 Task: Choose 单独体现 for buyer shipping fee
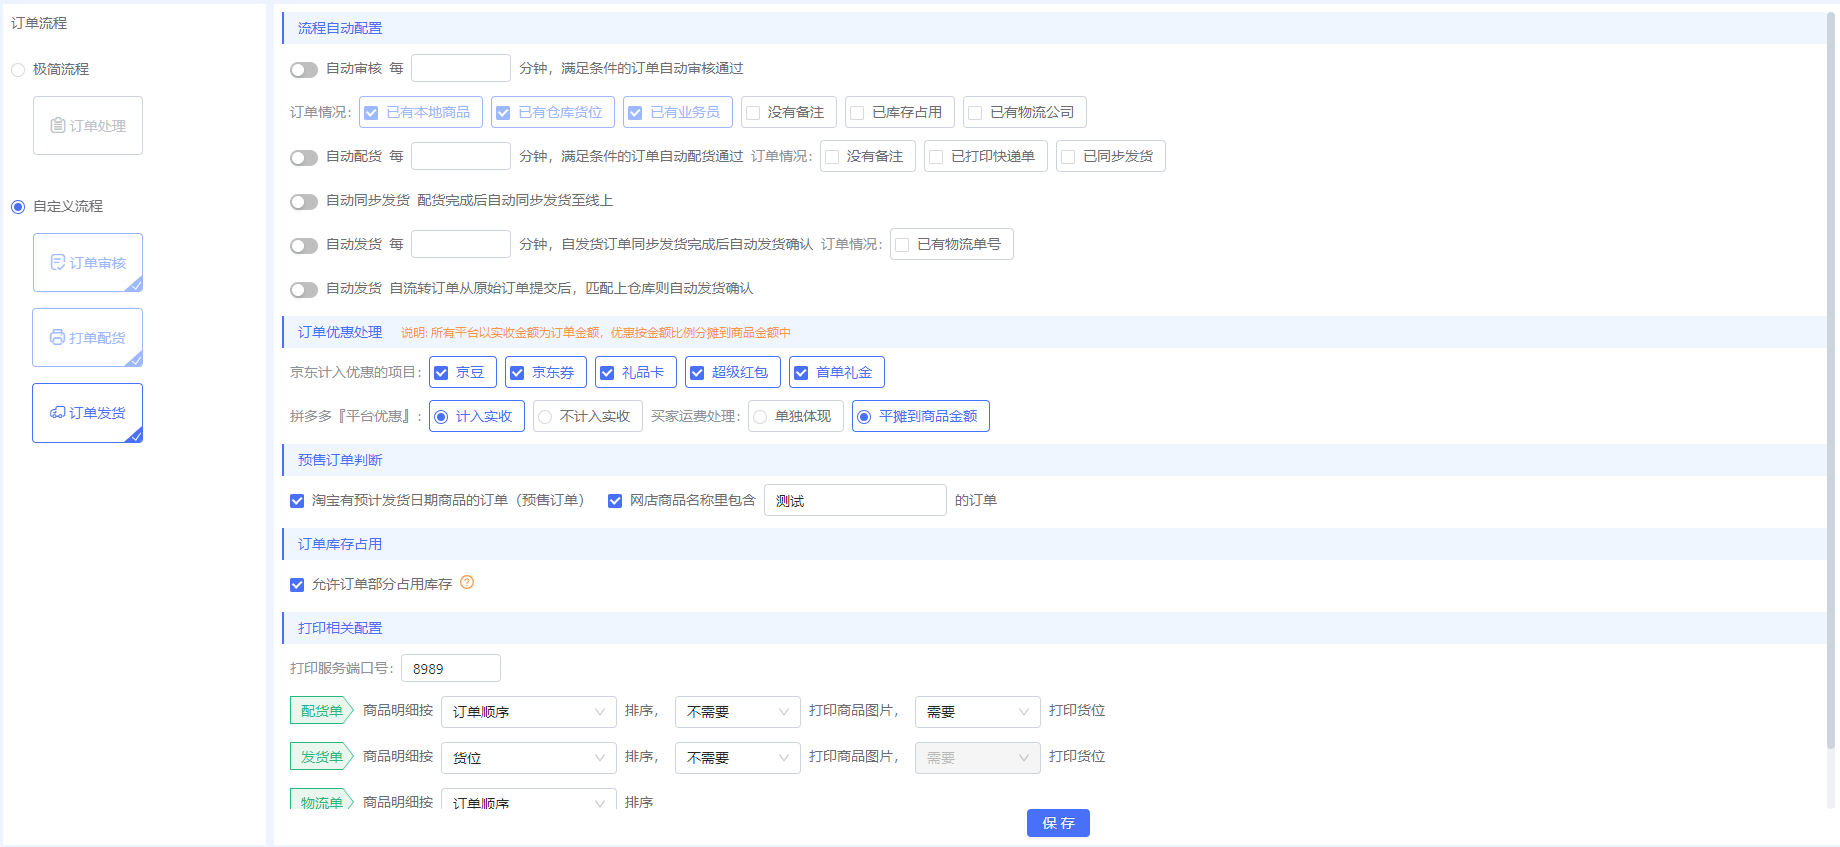click(x=760, y=417)
